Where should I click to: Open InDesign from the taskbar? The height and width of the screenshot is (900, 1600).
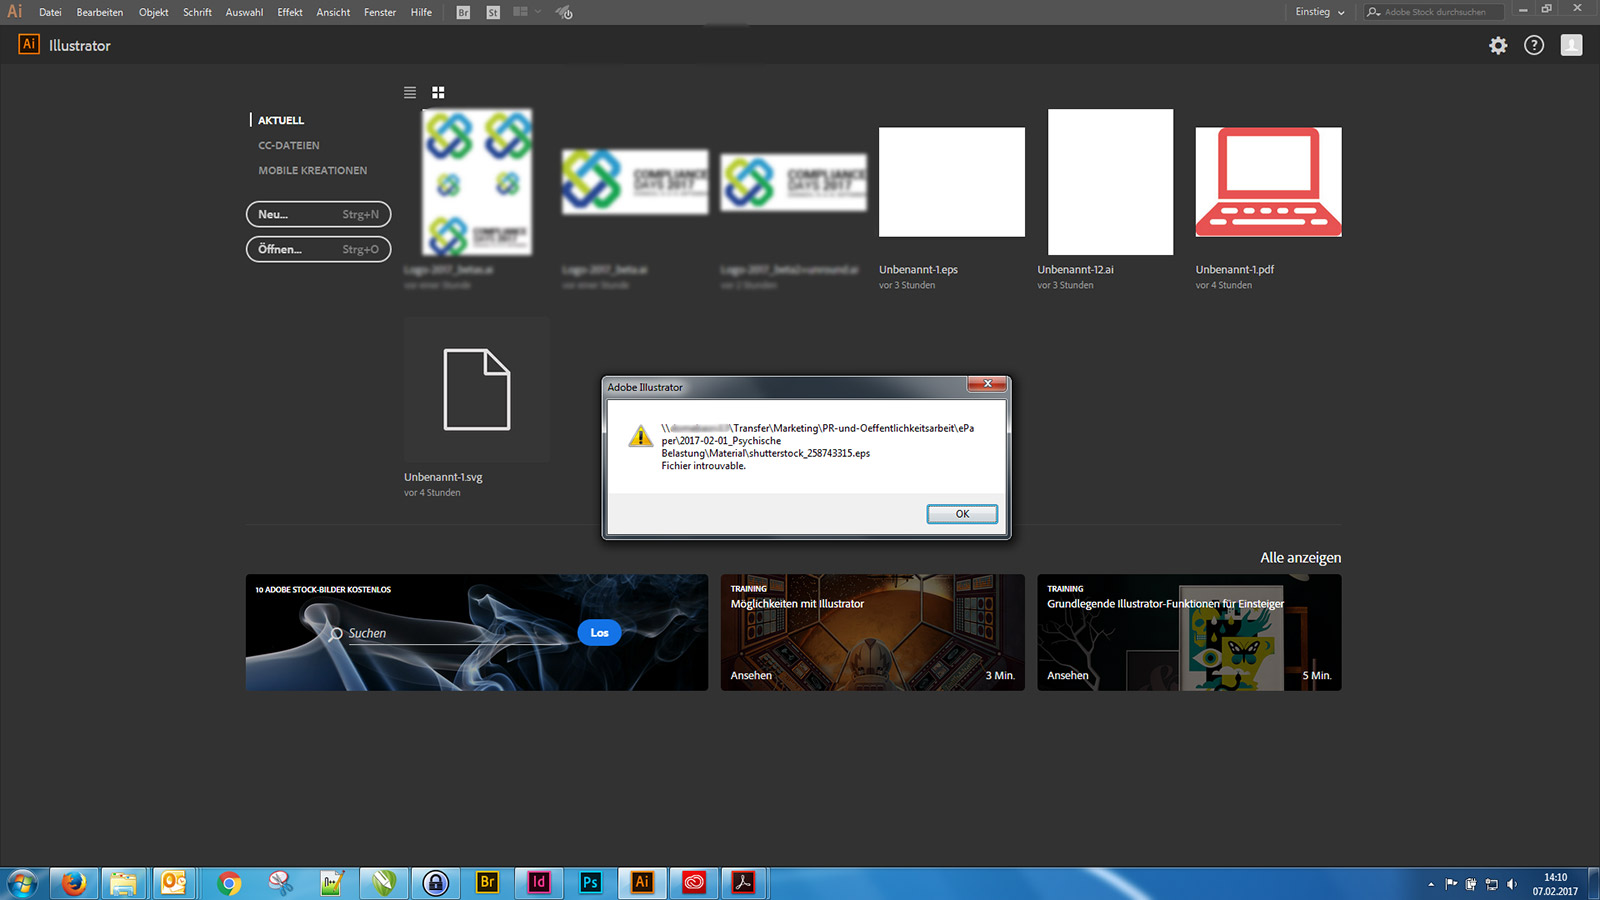(x=539, y=883)
